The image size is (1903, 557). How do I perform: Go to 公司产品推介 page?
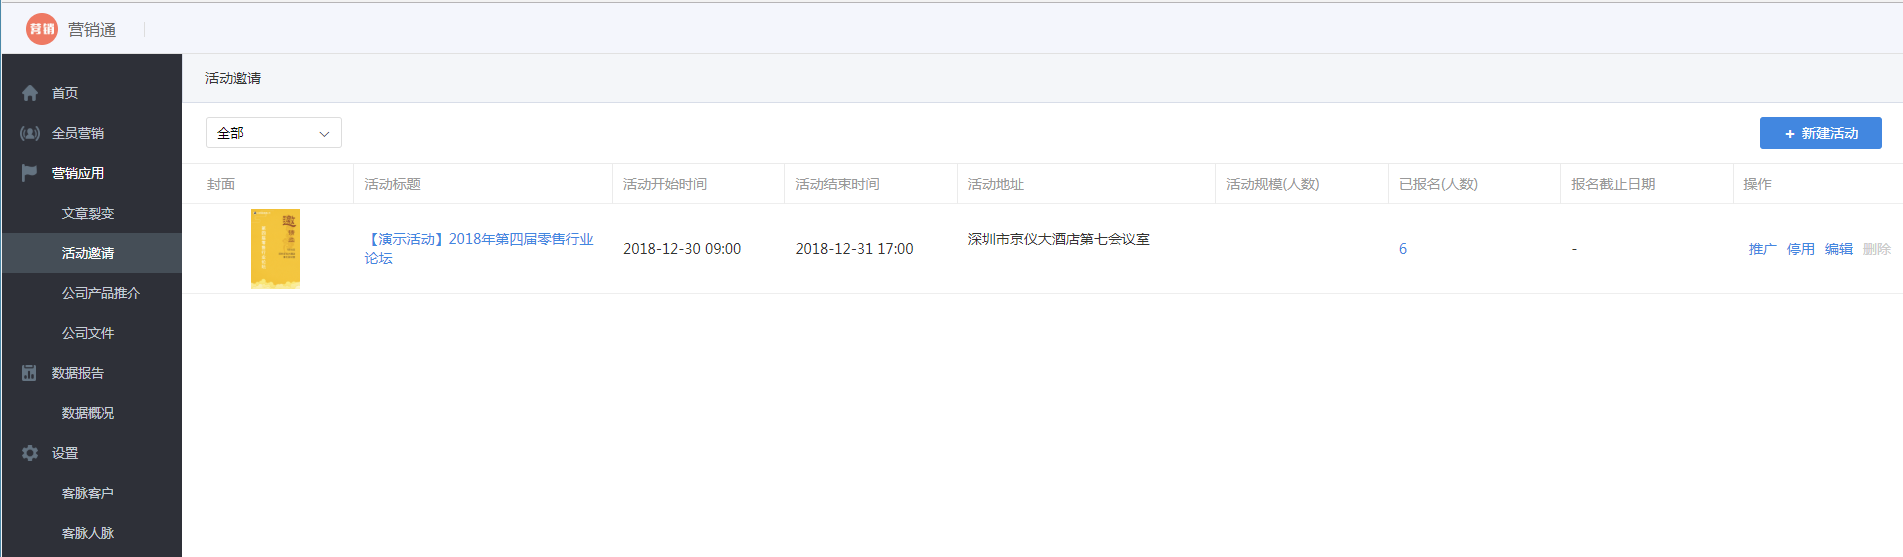point(100,293)
